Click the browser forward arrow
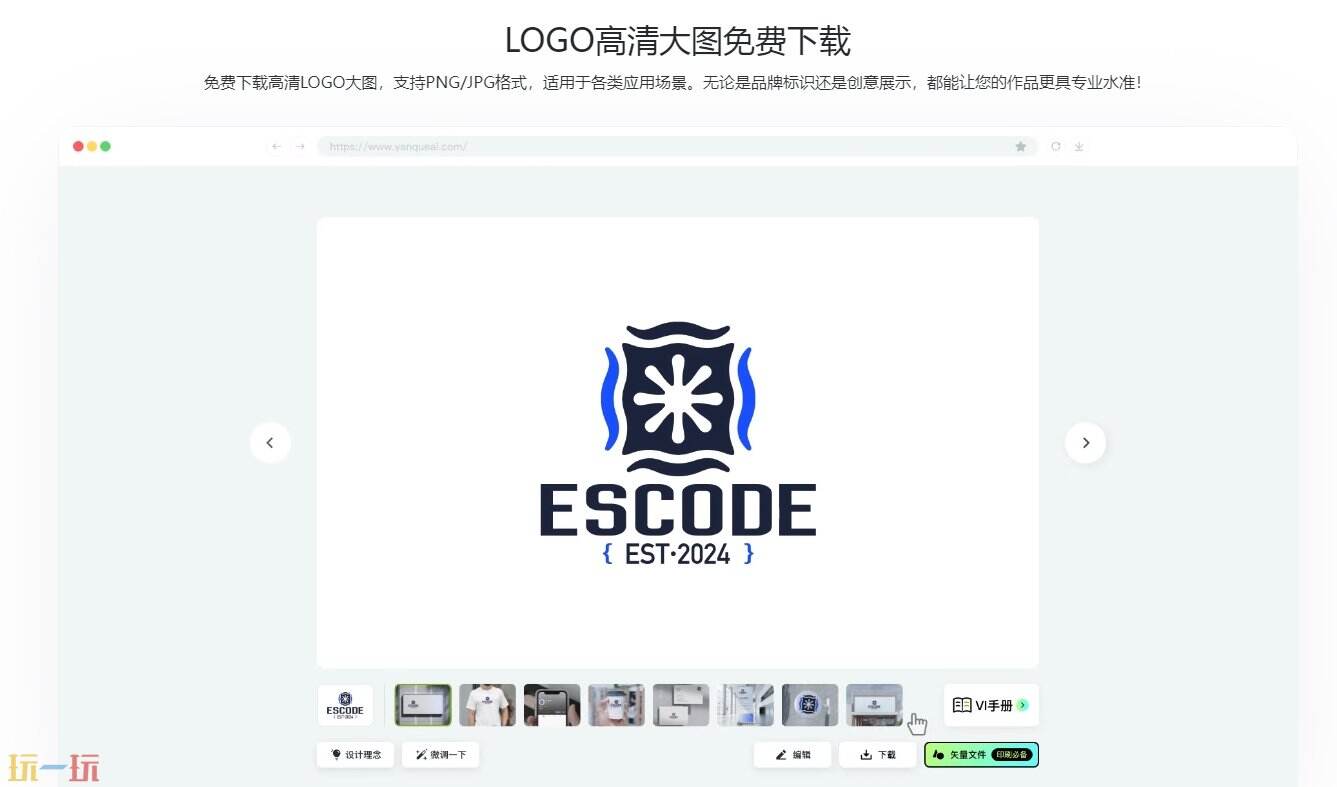The width and height of the screenshot is (1337, 787). click(x=300, y=146)
